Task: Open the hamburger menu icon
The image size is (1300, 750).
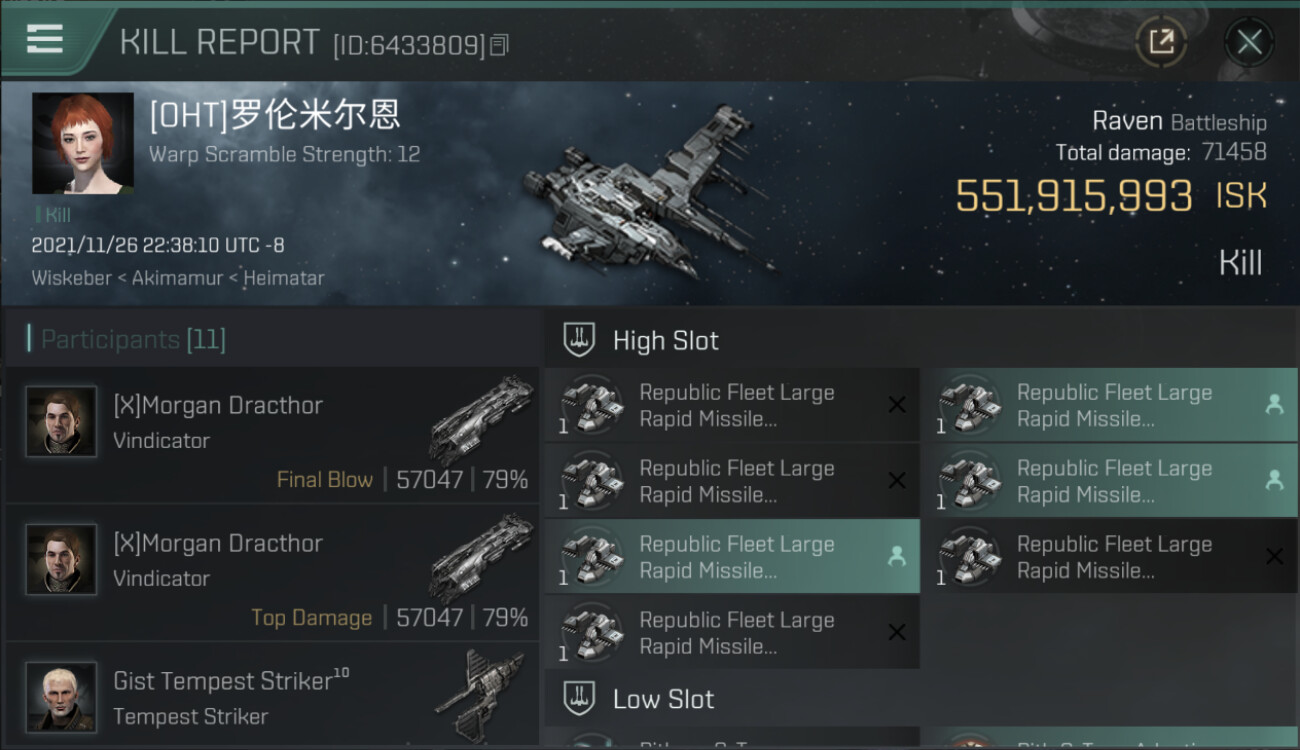Action: [x=45, y=39]
